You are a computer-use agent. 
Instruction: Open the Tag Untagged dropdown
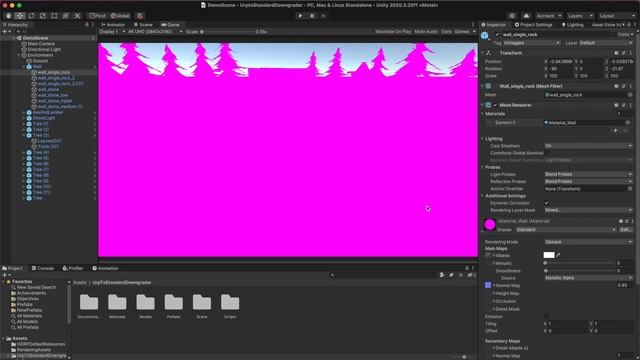point(531,43)
